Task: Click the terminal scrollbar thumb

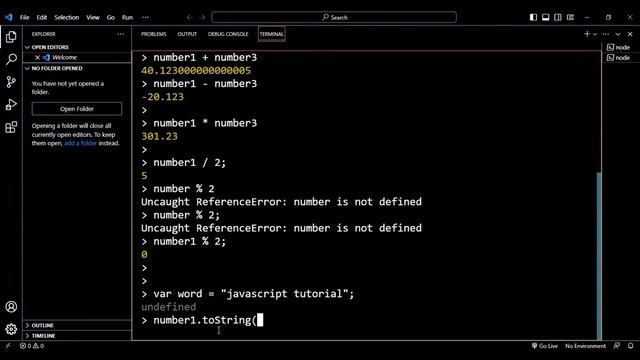Action: click(x=599, y=255)
